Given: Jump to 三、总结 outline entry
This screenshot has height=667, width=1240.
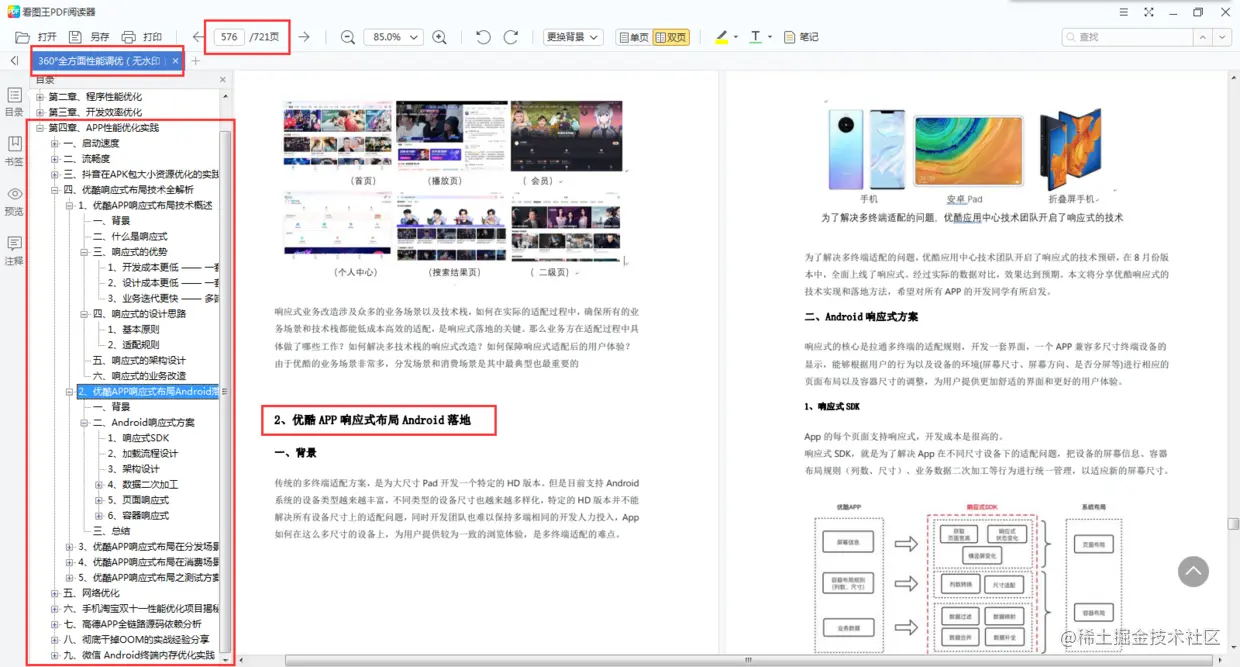Looking at the screenshot, I should [x=111, y=531].
